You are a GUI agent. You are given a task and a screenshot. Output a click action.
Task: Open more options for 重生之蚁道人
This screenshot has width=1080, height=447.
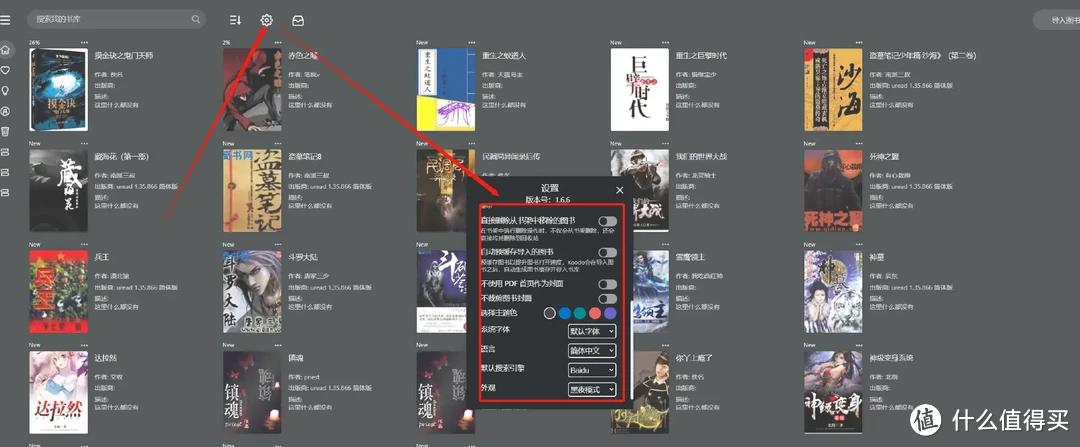coord(471,43)
